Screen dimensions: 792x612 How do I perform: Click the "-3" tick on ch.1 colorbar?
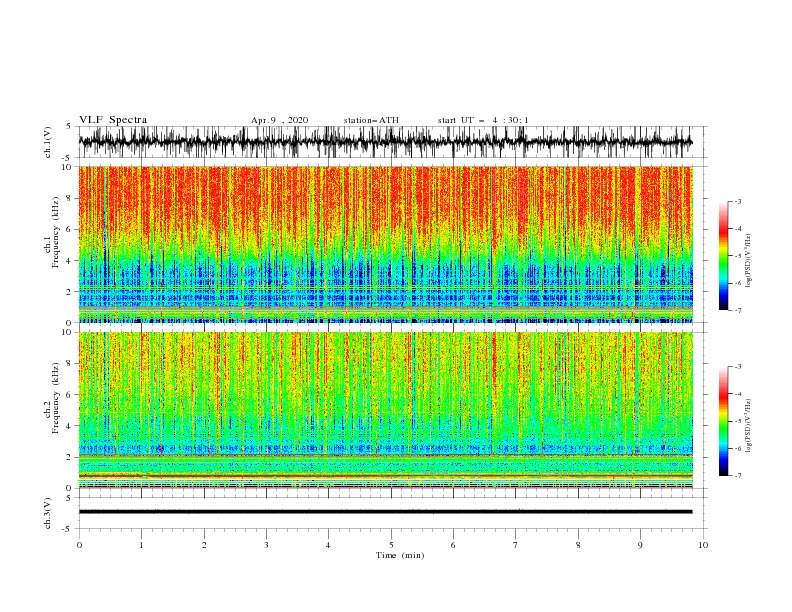(x=738, y=201)
